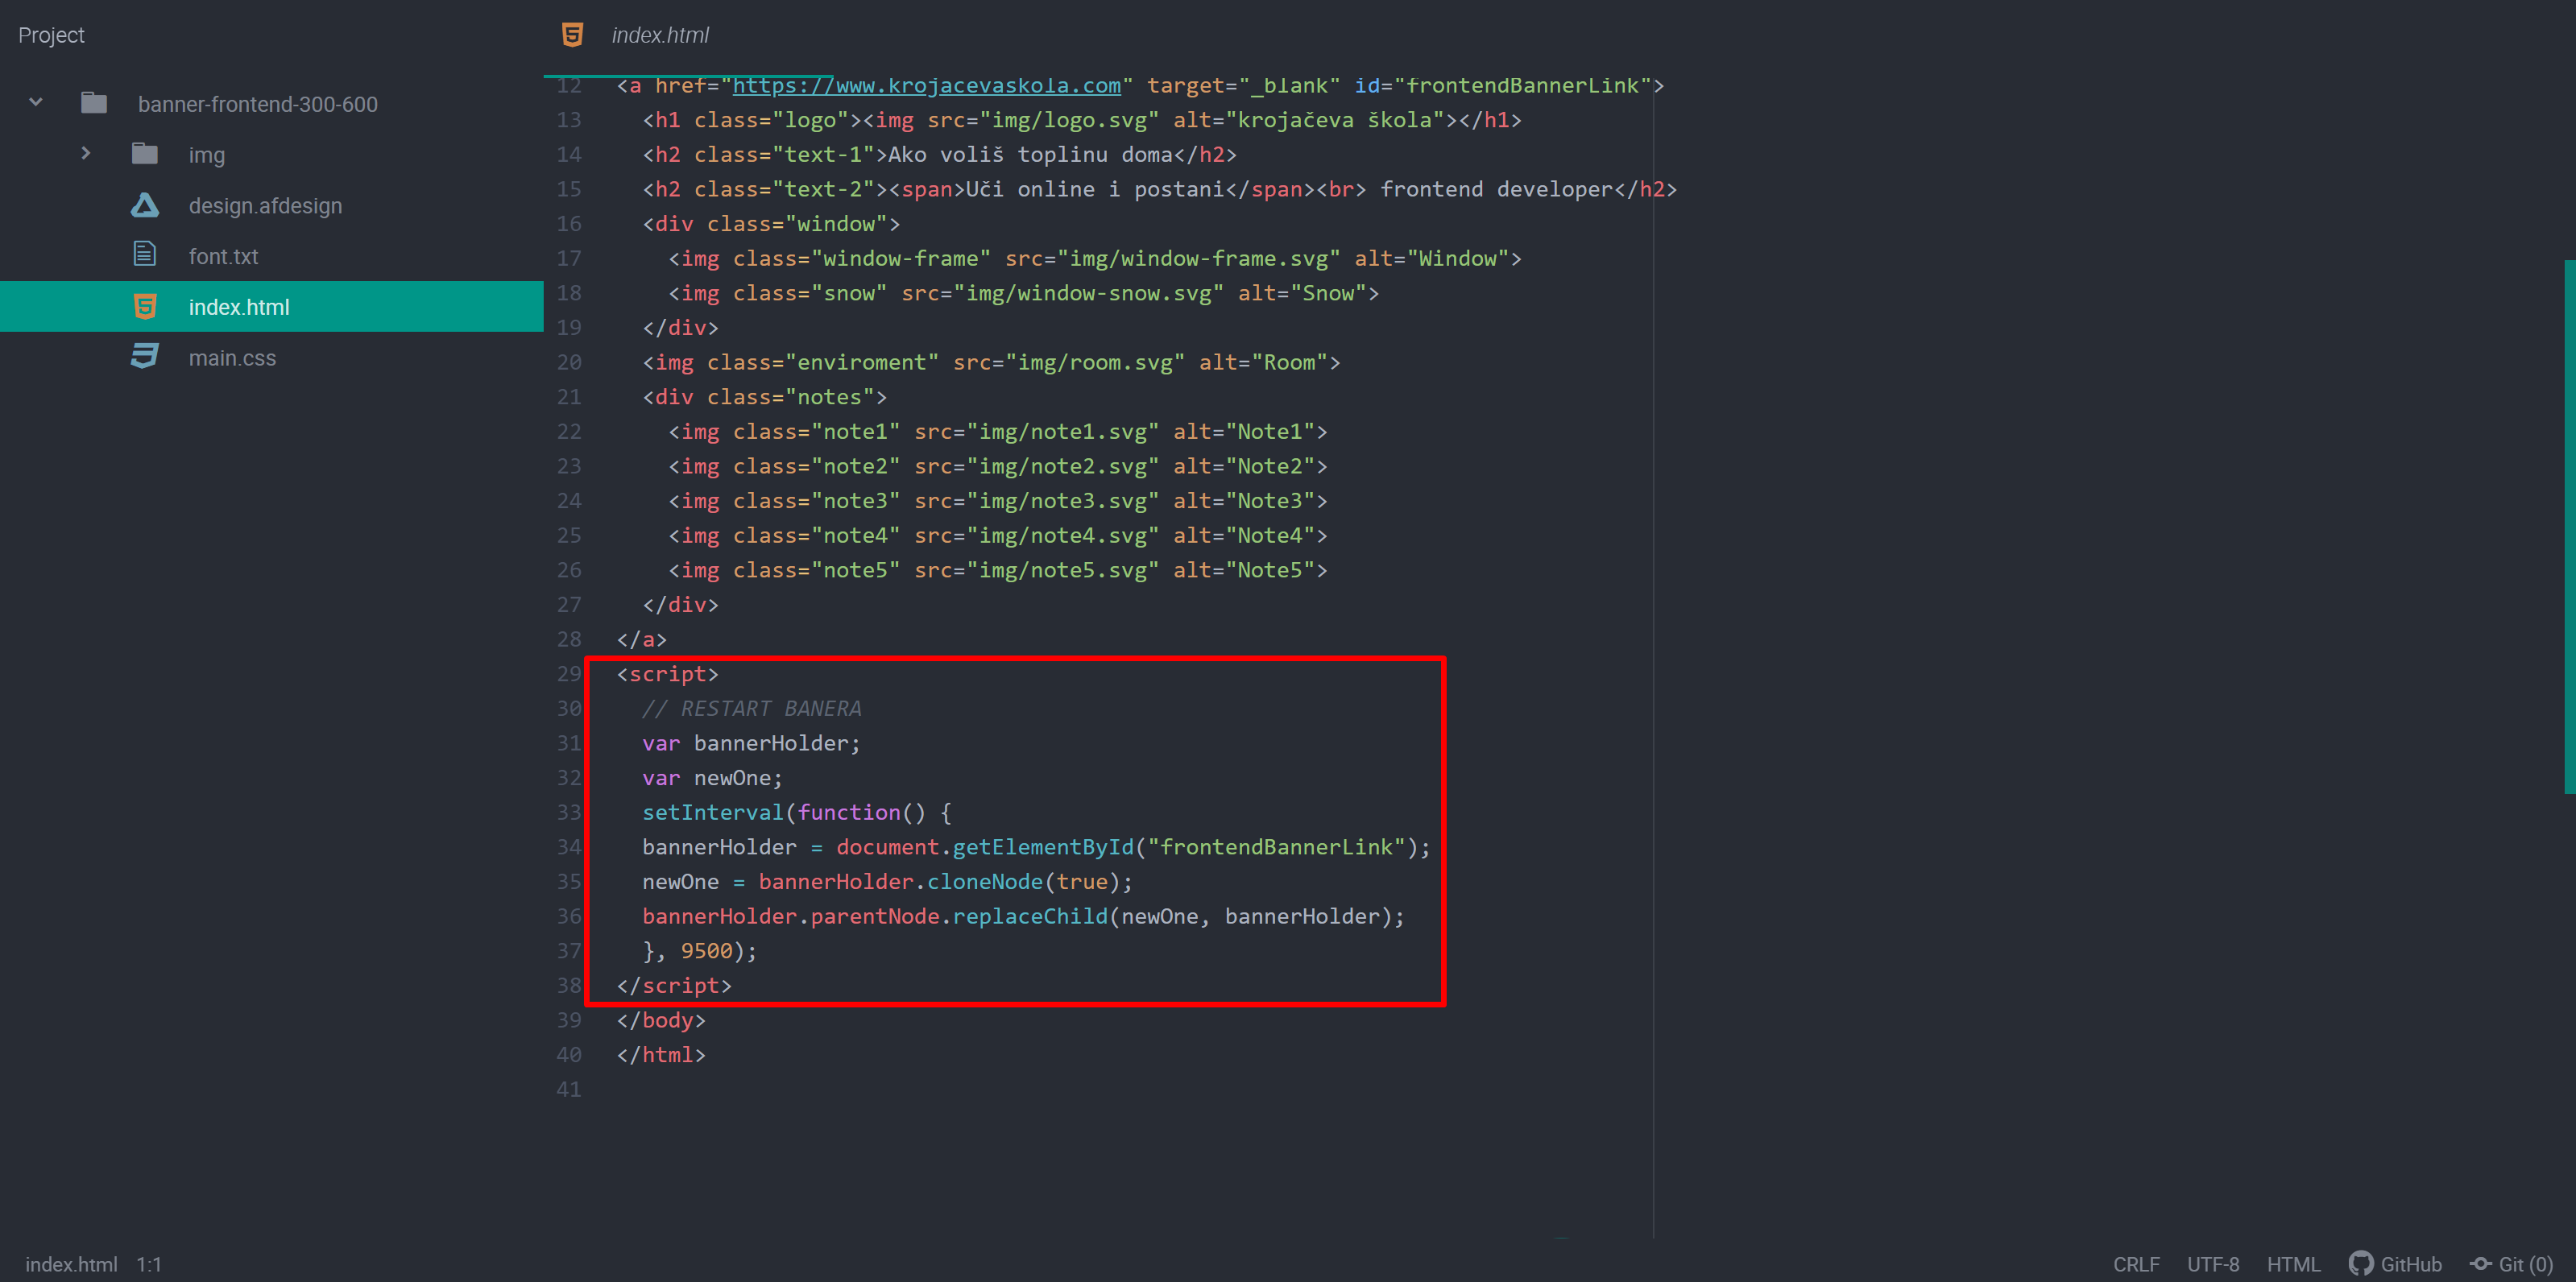Click the vertical scrollbar in the editor
Screen dimensions: 2576x1282
tap(2569, 526)
